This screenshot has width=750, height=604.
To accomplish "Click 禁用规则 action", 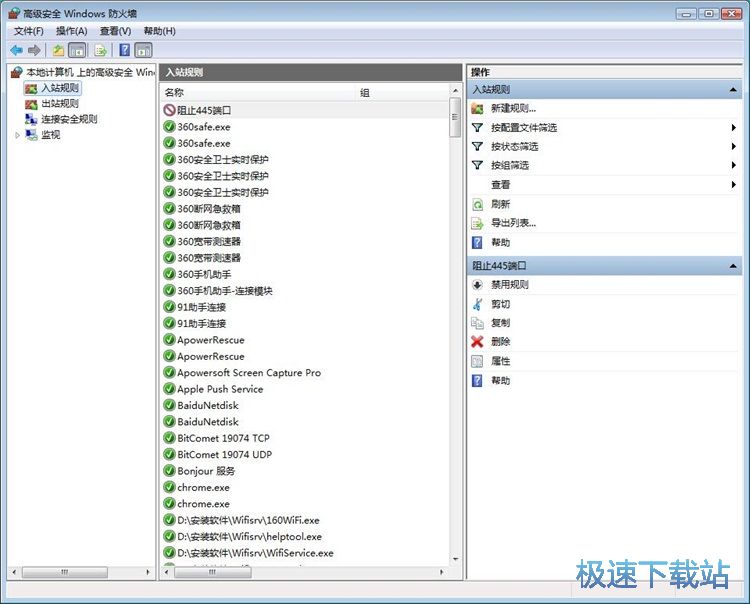I will click(x=509, y=285).
